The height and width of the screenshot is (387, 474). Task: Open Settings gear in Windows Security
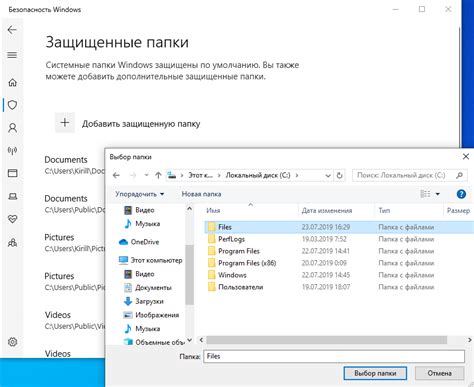12,342
